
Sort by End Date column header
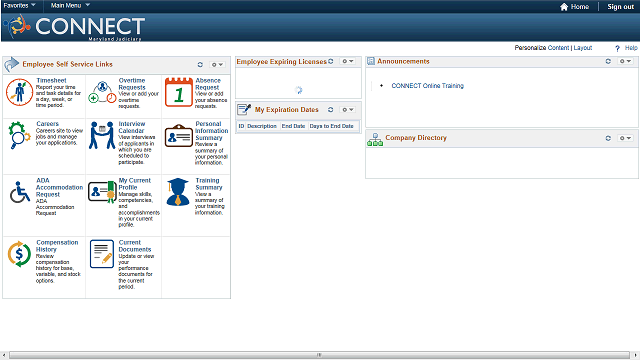(x=293, y=126)
